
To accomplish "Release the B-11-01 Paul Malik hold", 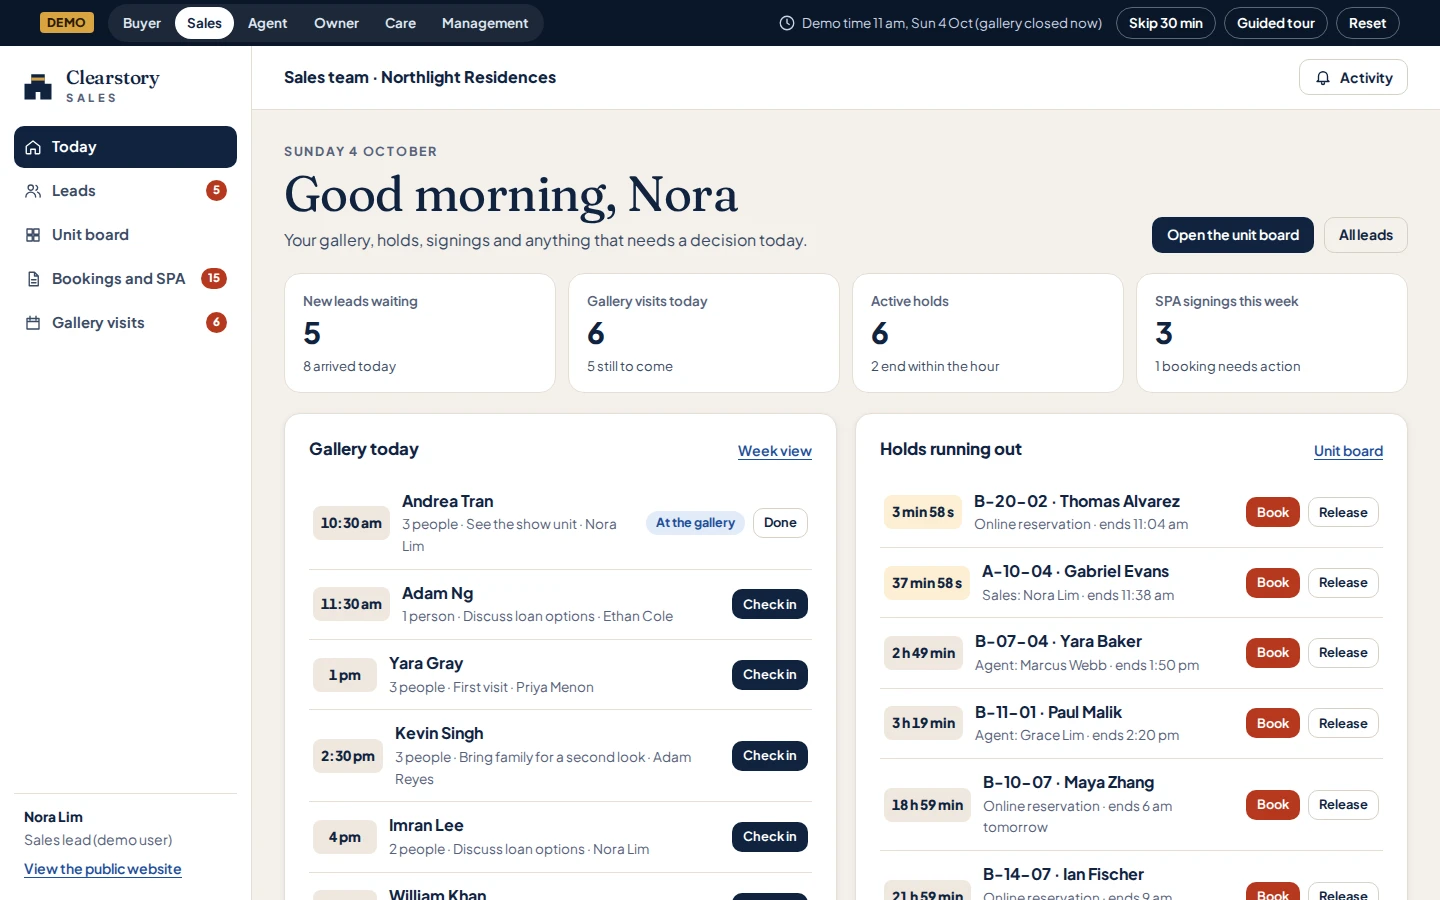I will [1343, 724].
